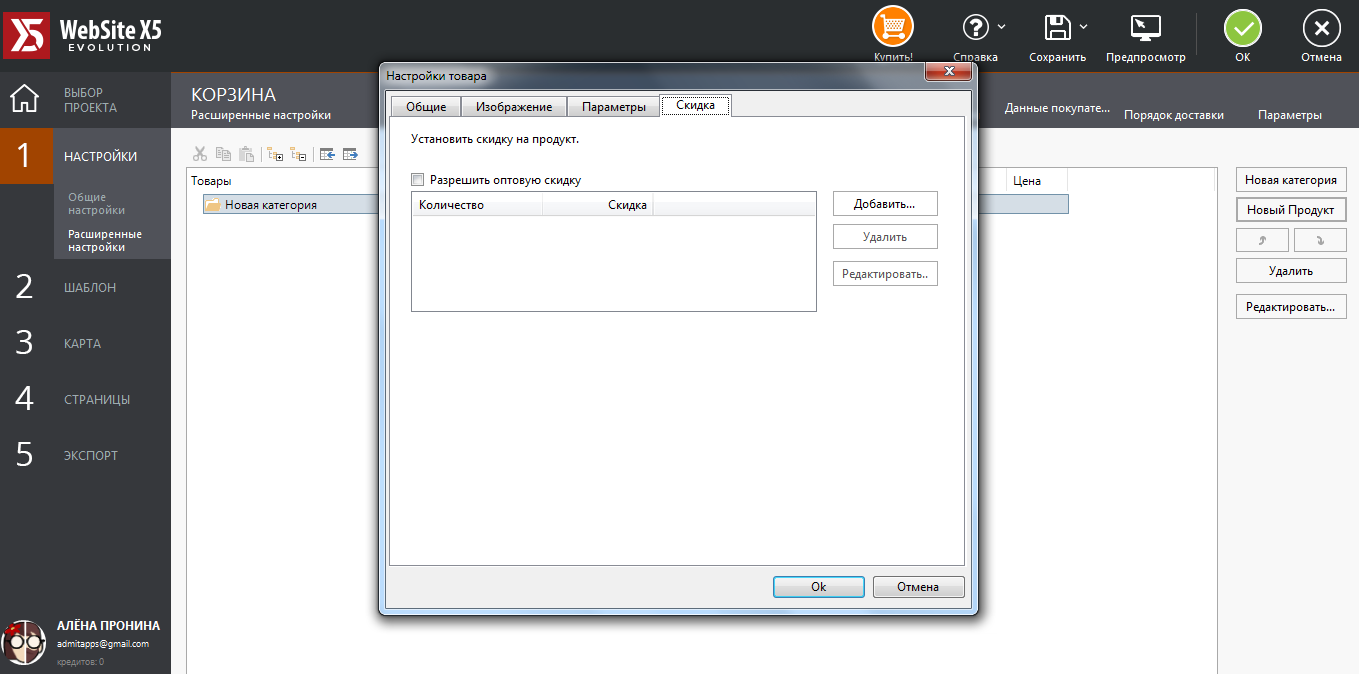Click the move up arrow button
This screenshot has width=1359, height=674.
tap(1262, 240)
